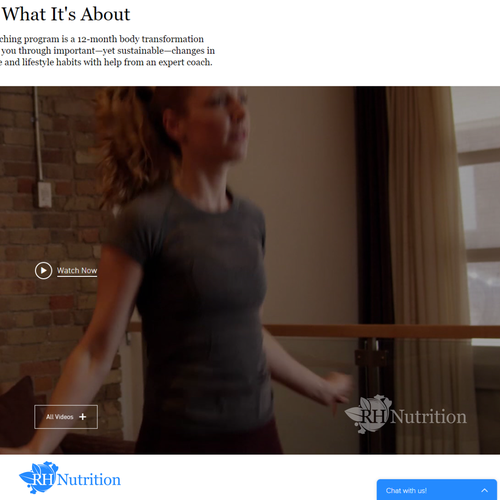Screen dimensions: 500x500
Task: Open the Chat with us! widget
Action: click(437, 490)
